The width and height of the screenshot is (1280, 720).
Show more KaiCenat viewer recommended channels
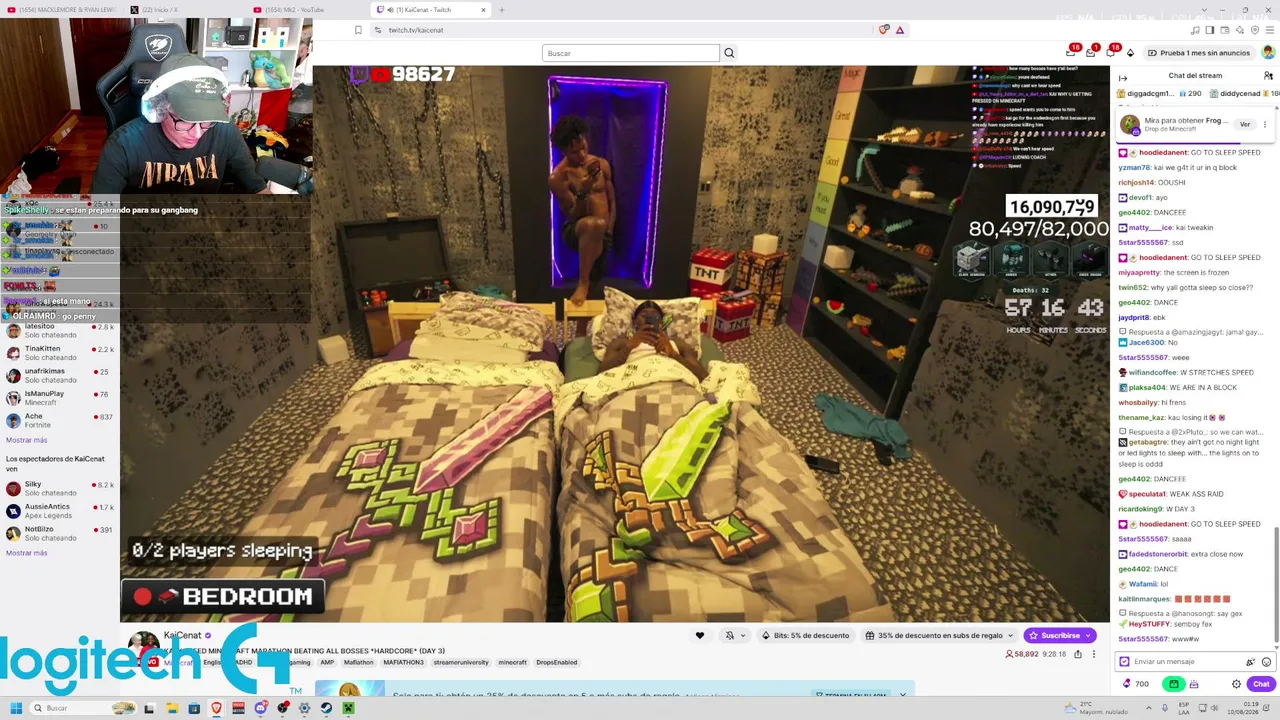(x=26, y=553)
